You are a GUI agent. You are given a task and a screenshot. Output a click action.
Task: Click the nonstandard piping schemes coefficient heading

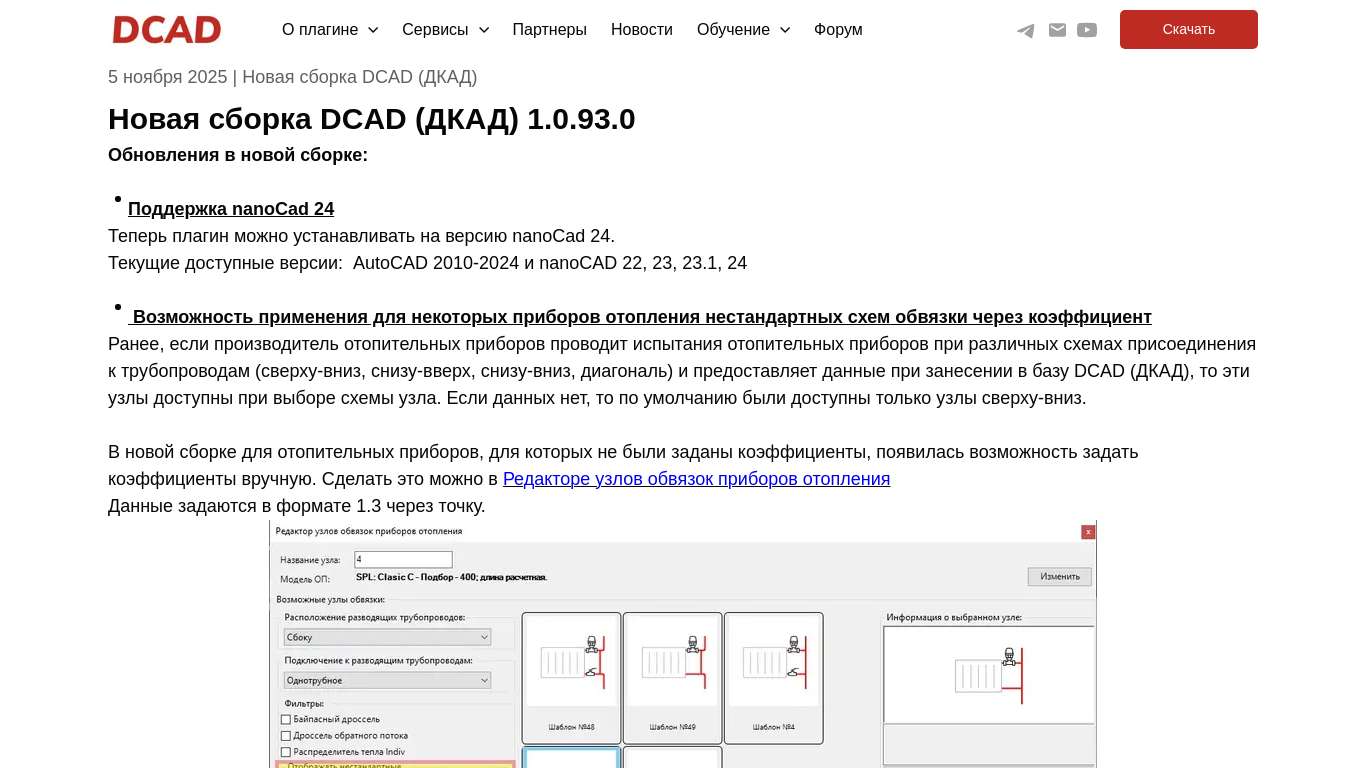[640, 317]
